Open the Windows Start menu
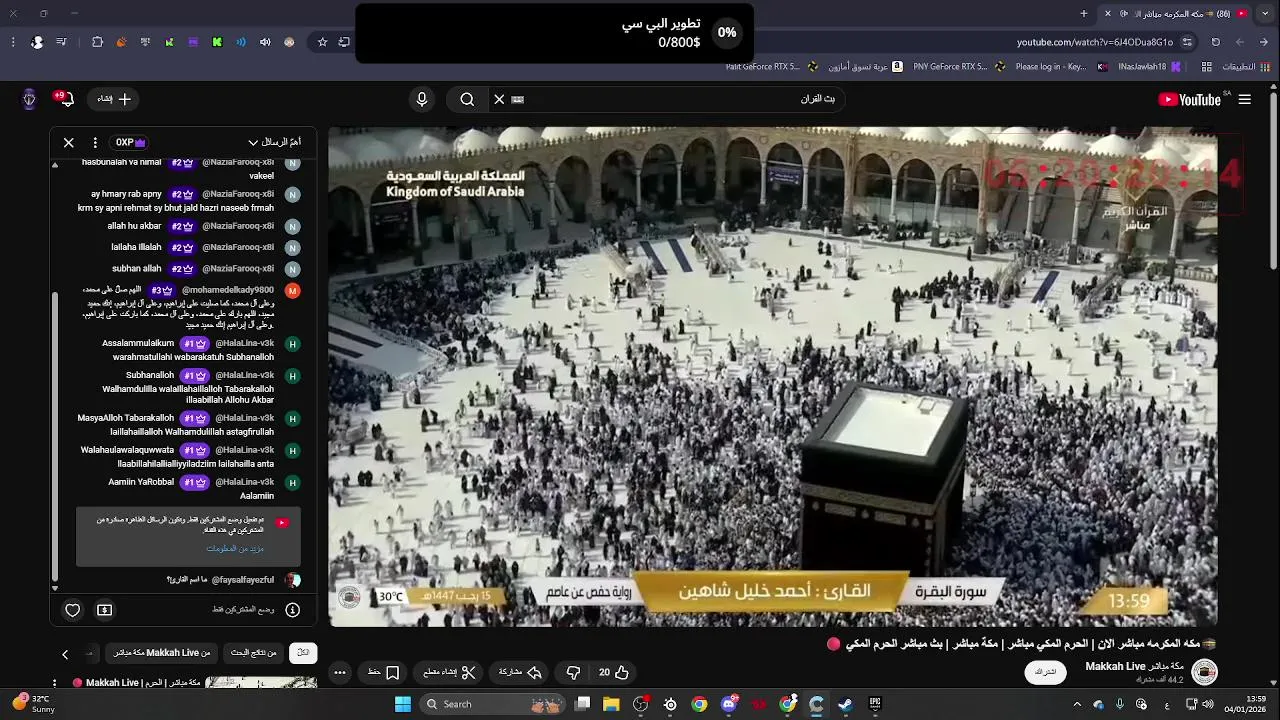The width and height of the screenshot is (1280, 720). [x=402, y=704]
